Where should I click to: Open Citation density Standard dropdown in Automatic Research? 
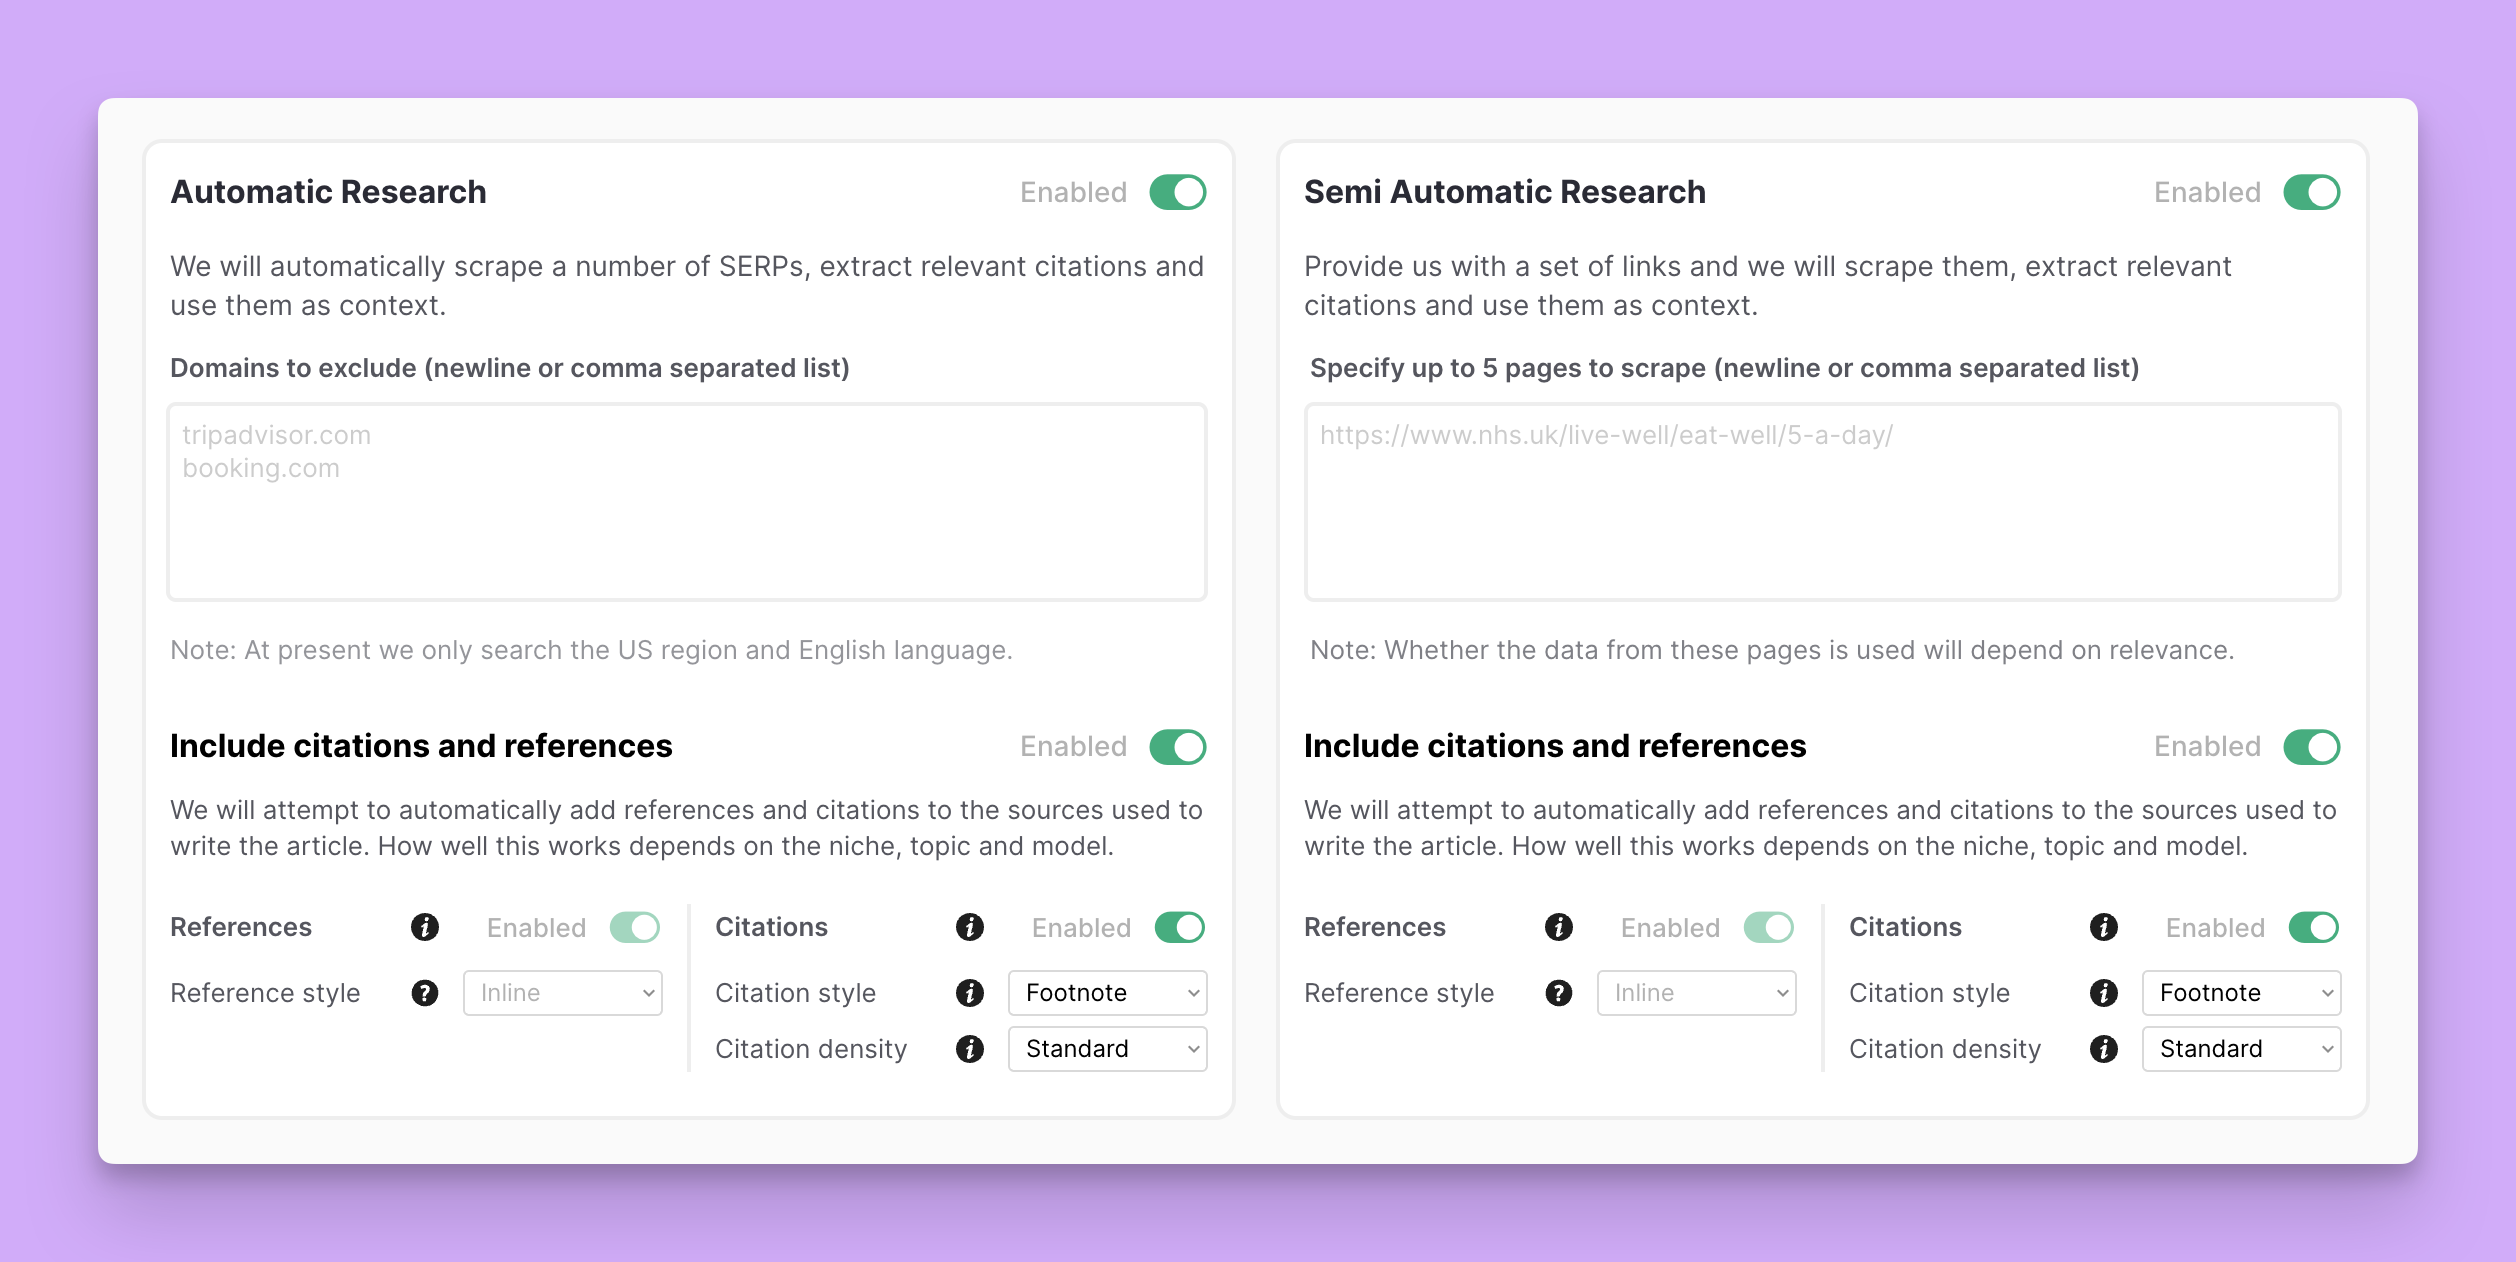(1107, 1049)
